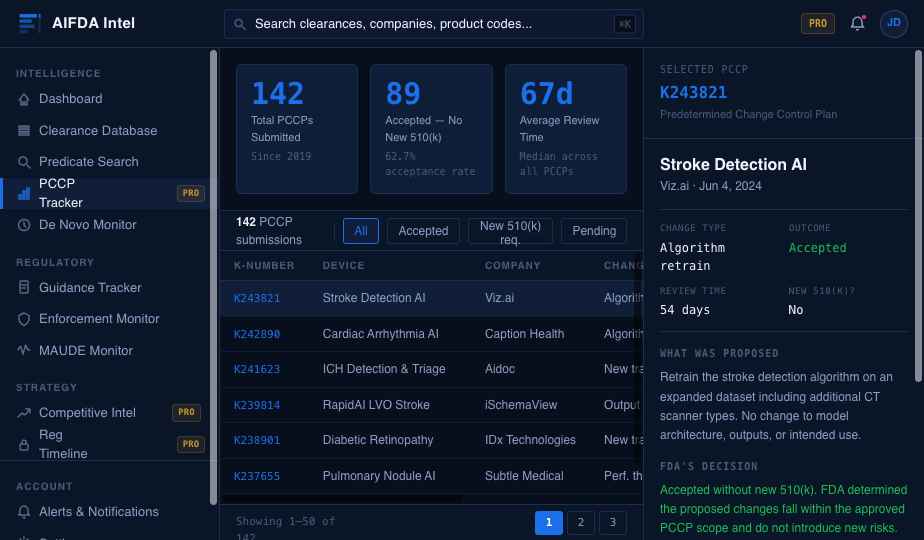Image resolution: width=924 pixels, height=540 pixels.
Task: Click the PCCP Tracker bar chart icon
Action: tap(24, 193)
